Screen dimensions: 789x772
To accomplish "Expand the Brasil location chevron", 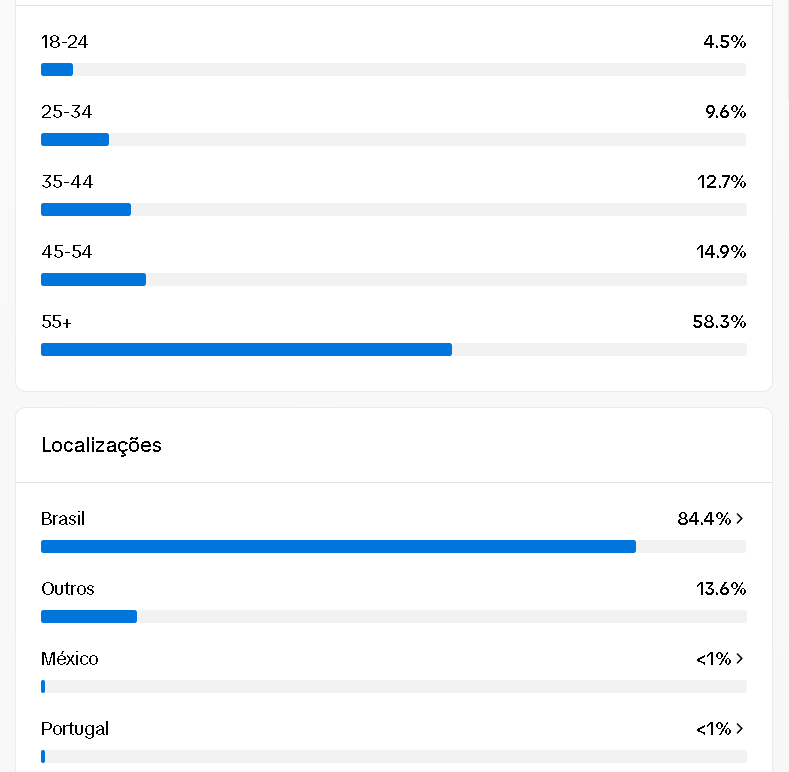I will (740, 519).
